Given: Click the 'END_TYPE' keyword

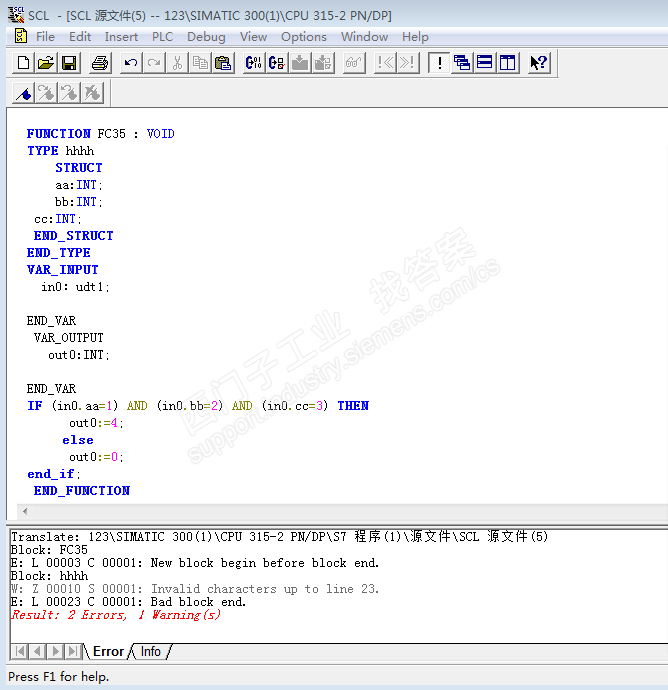Looking at the screenshot, I should point(59,253).
